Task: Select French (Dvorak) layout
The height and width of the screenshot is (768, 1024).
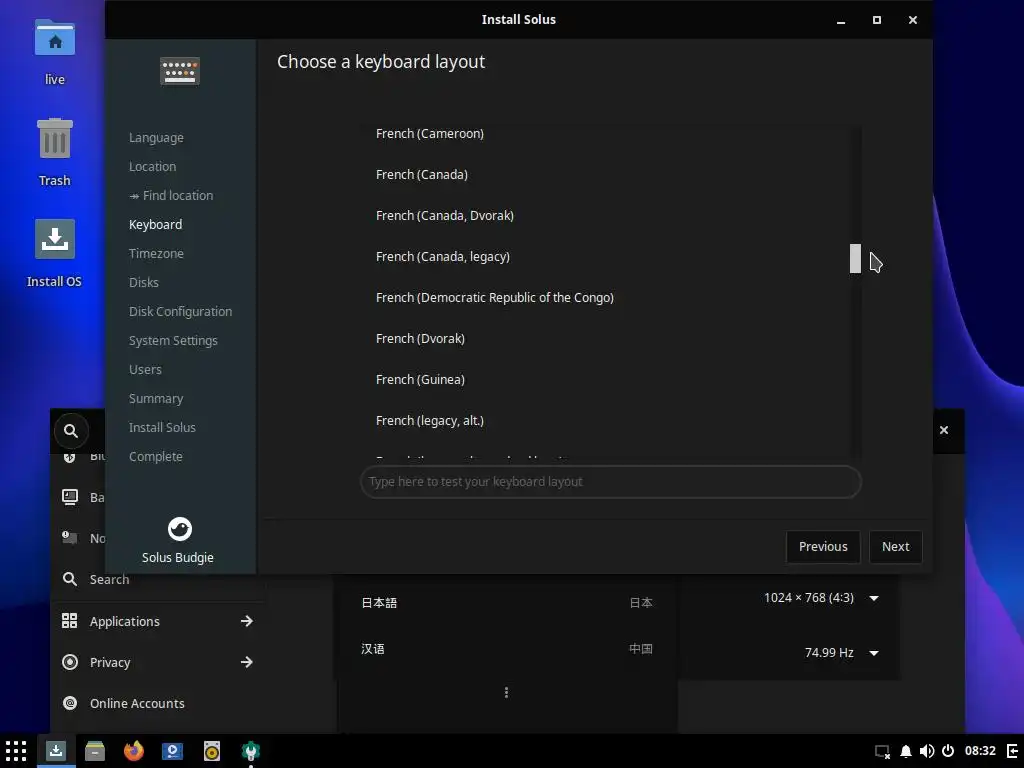Action: point(604,338)
